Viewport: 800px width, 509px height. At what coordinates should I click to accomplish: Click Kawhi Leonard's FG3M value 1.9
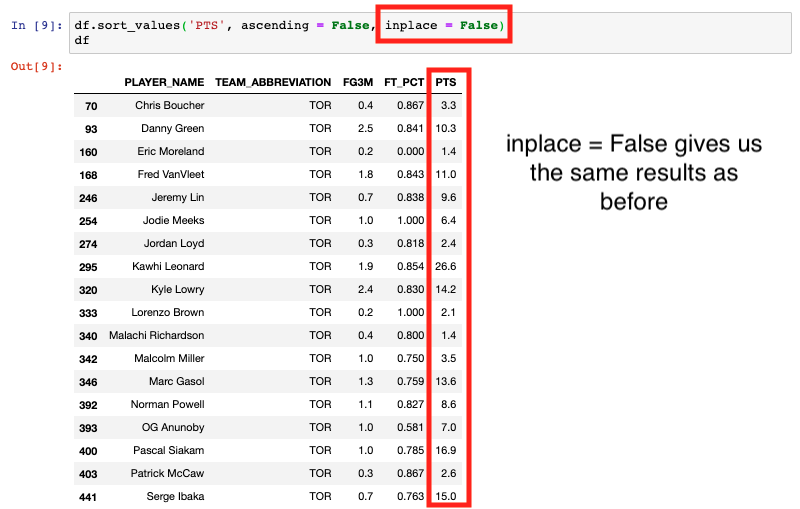[x=365, y=266]
